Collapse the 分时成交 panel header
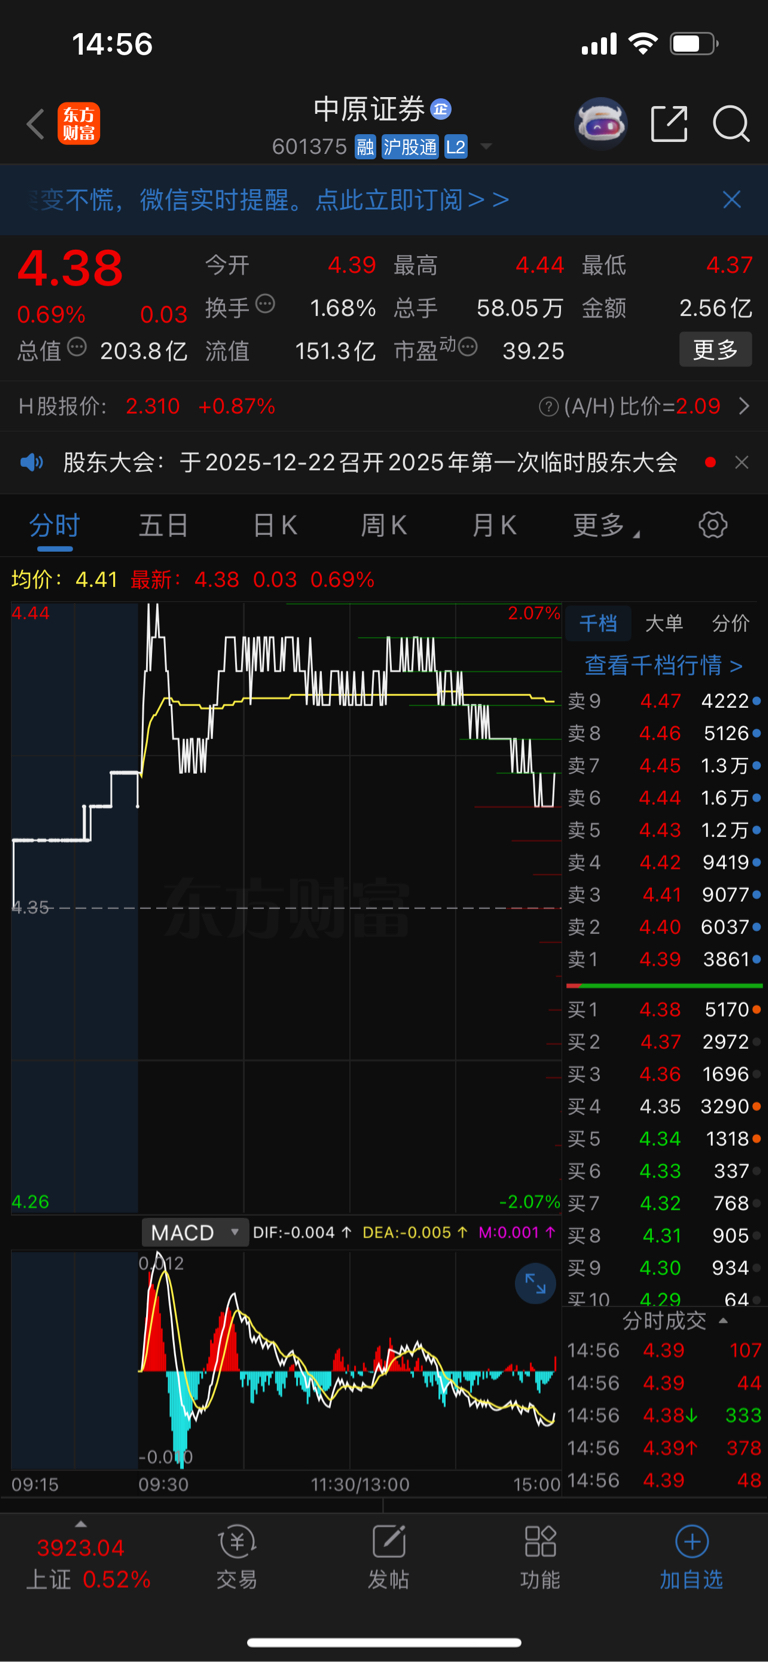 tap(674, 1320)
